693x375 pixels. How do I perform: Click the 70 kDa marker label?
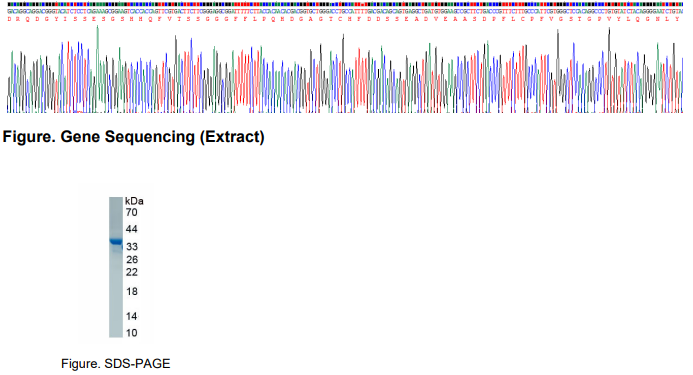(x=131, y=212)
